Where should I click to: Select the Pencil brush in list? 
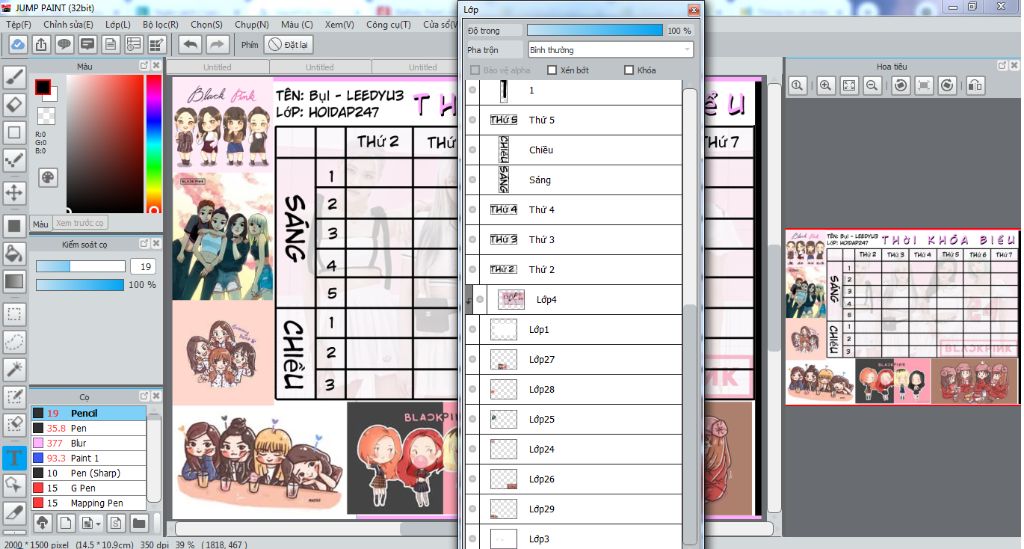pyautogui.click(x=89, y=413)
